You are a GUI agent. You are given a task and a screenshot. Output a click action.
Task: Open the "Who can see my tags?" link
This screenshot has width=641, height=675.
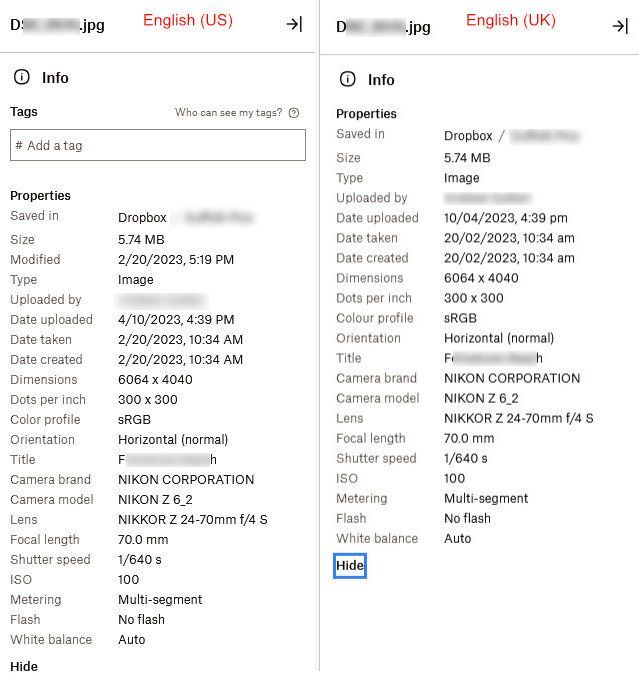click(228, 113)
